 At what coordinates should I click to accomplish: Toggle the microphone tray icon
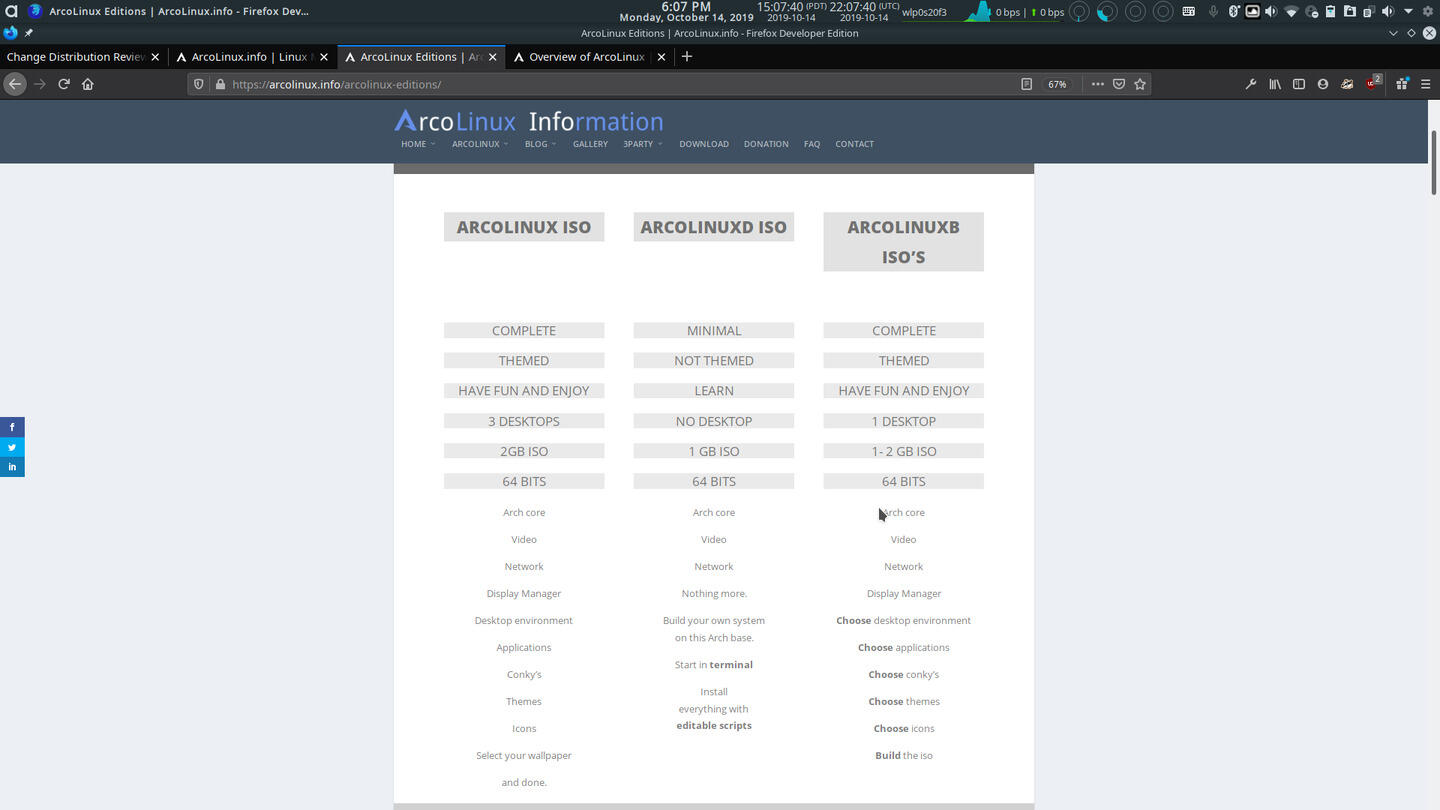tap(1213, 12)
